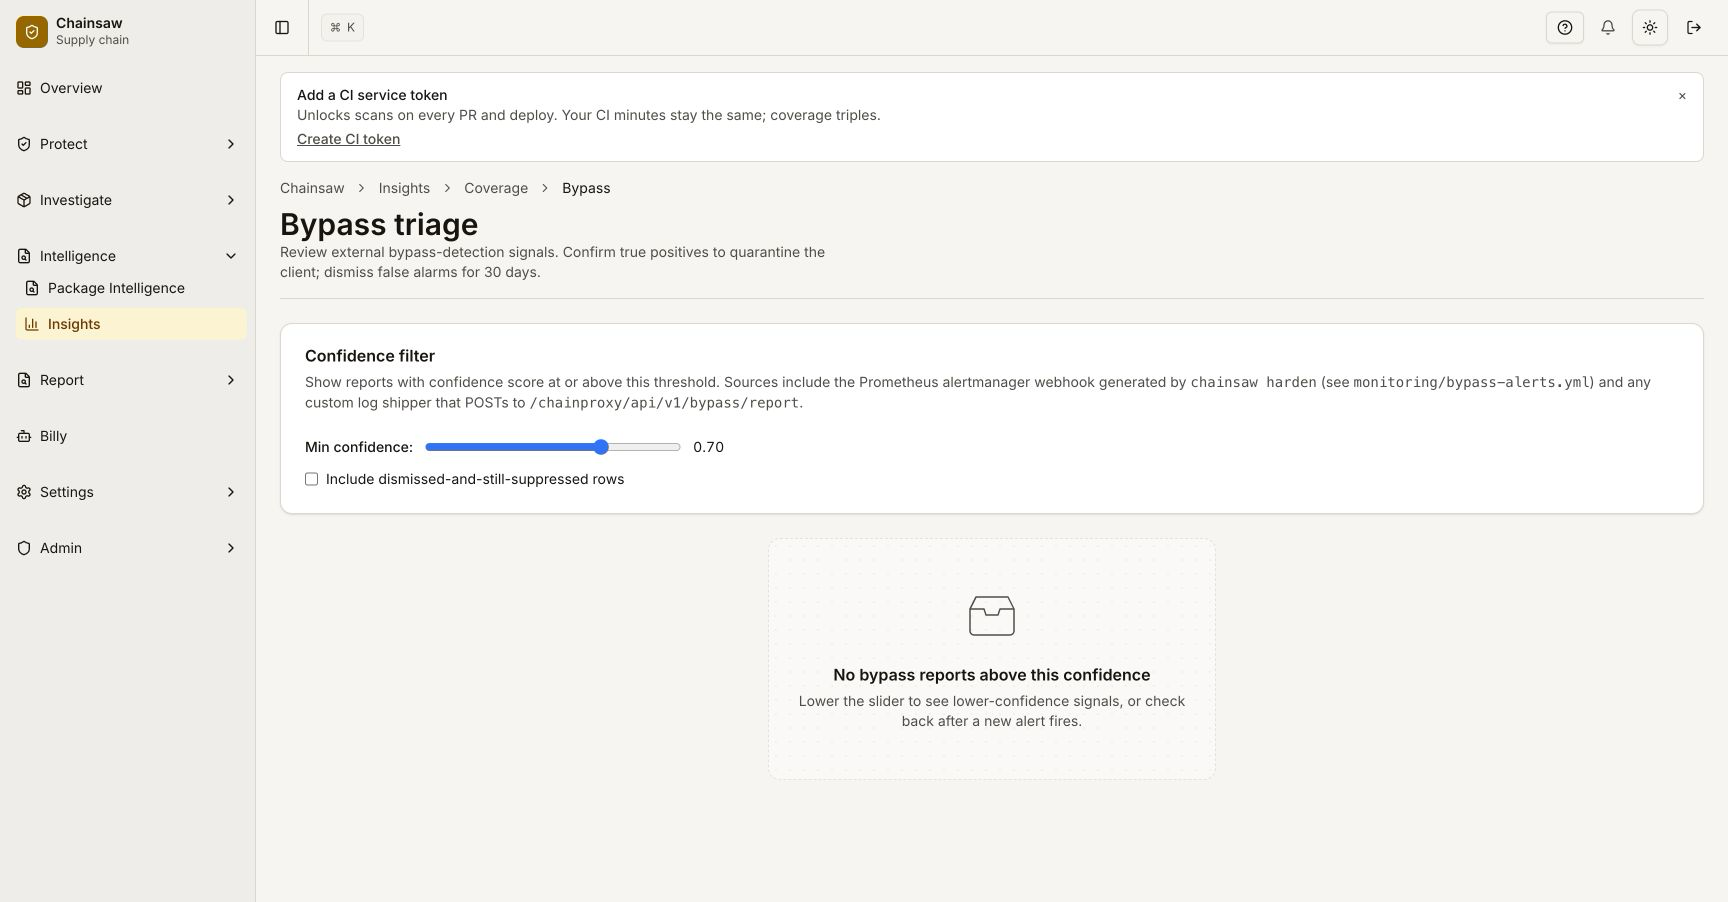Click the Chainsaw shield logo icon

click(x=32, y=32)
